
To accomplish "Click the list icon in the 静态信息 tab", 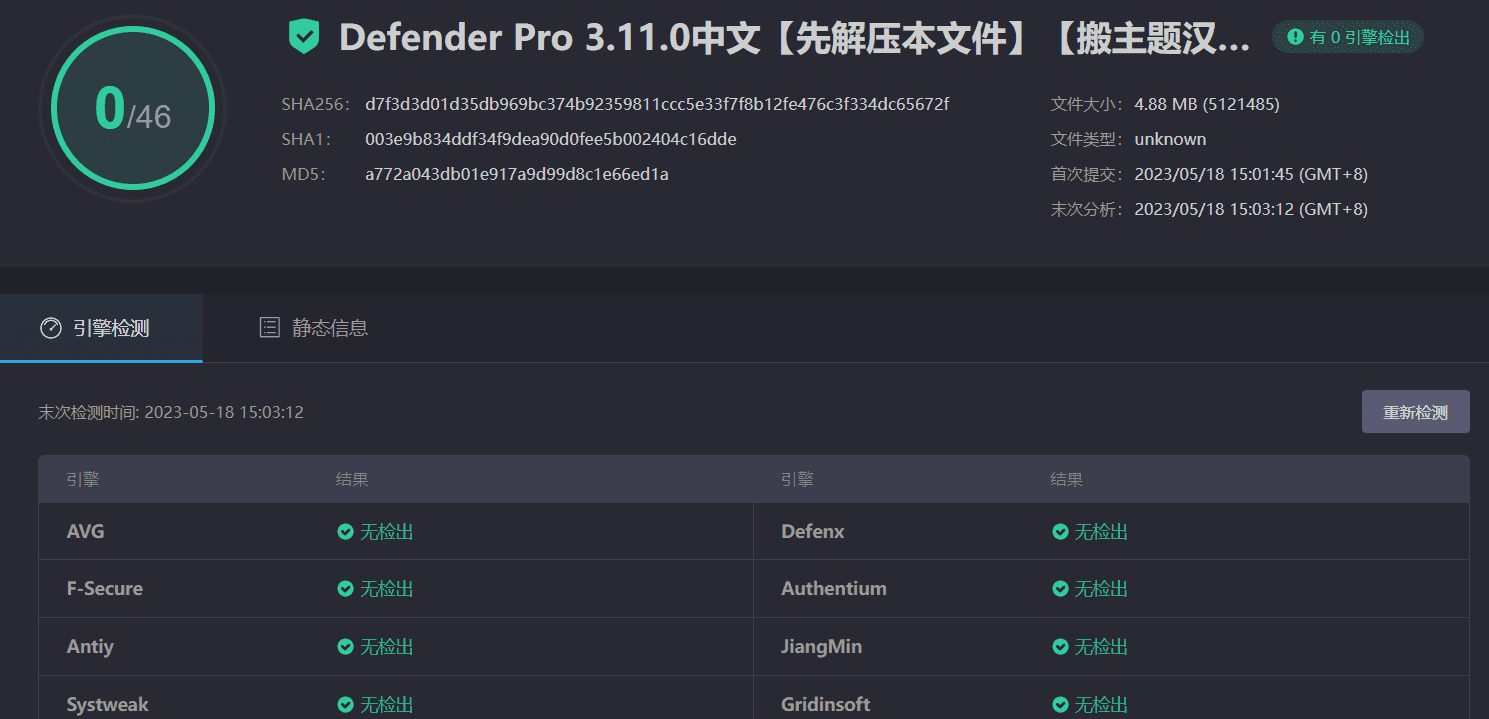I will pos(269,327).
